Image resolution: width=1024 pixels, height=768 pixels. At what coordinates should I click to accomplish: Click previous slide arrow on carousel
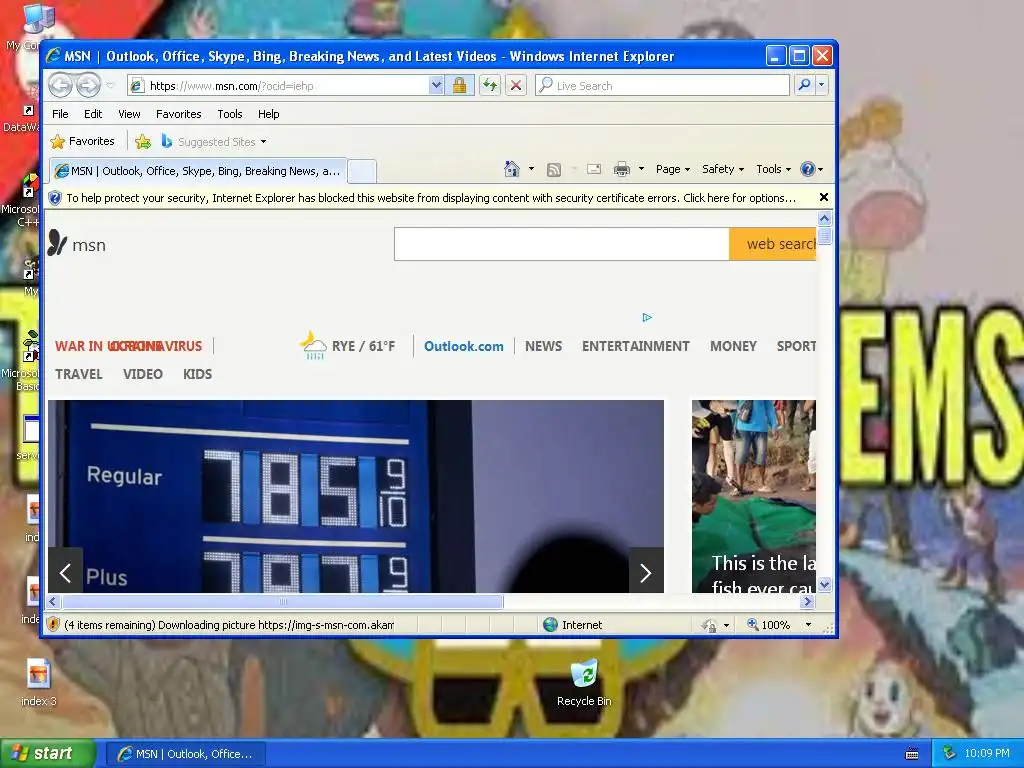[65, 573]
